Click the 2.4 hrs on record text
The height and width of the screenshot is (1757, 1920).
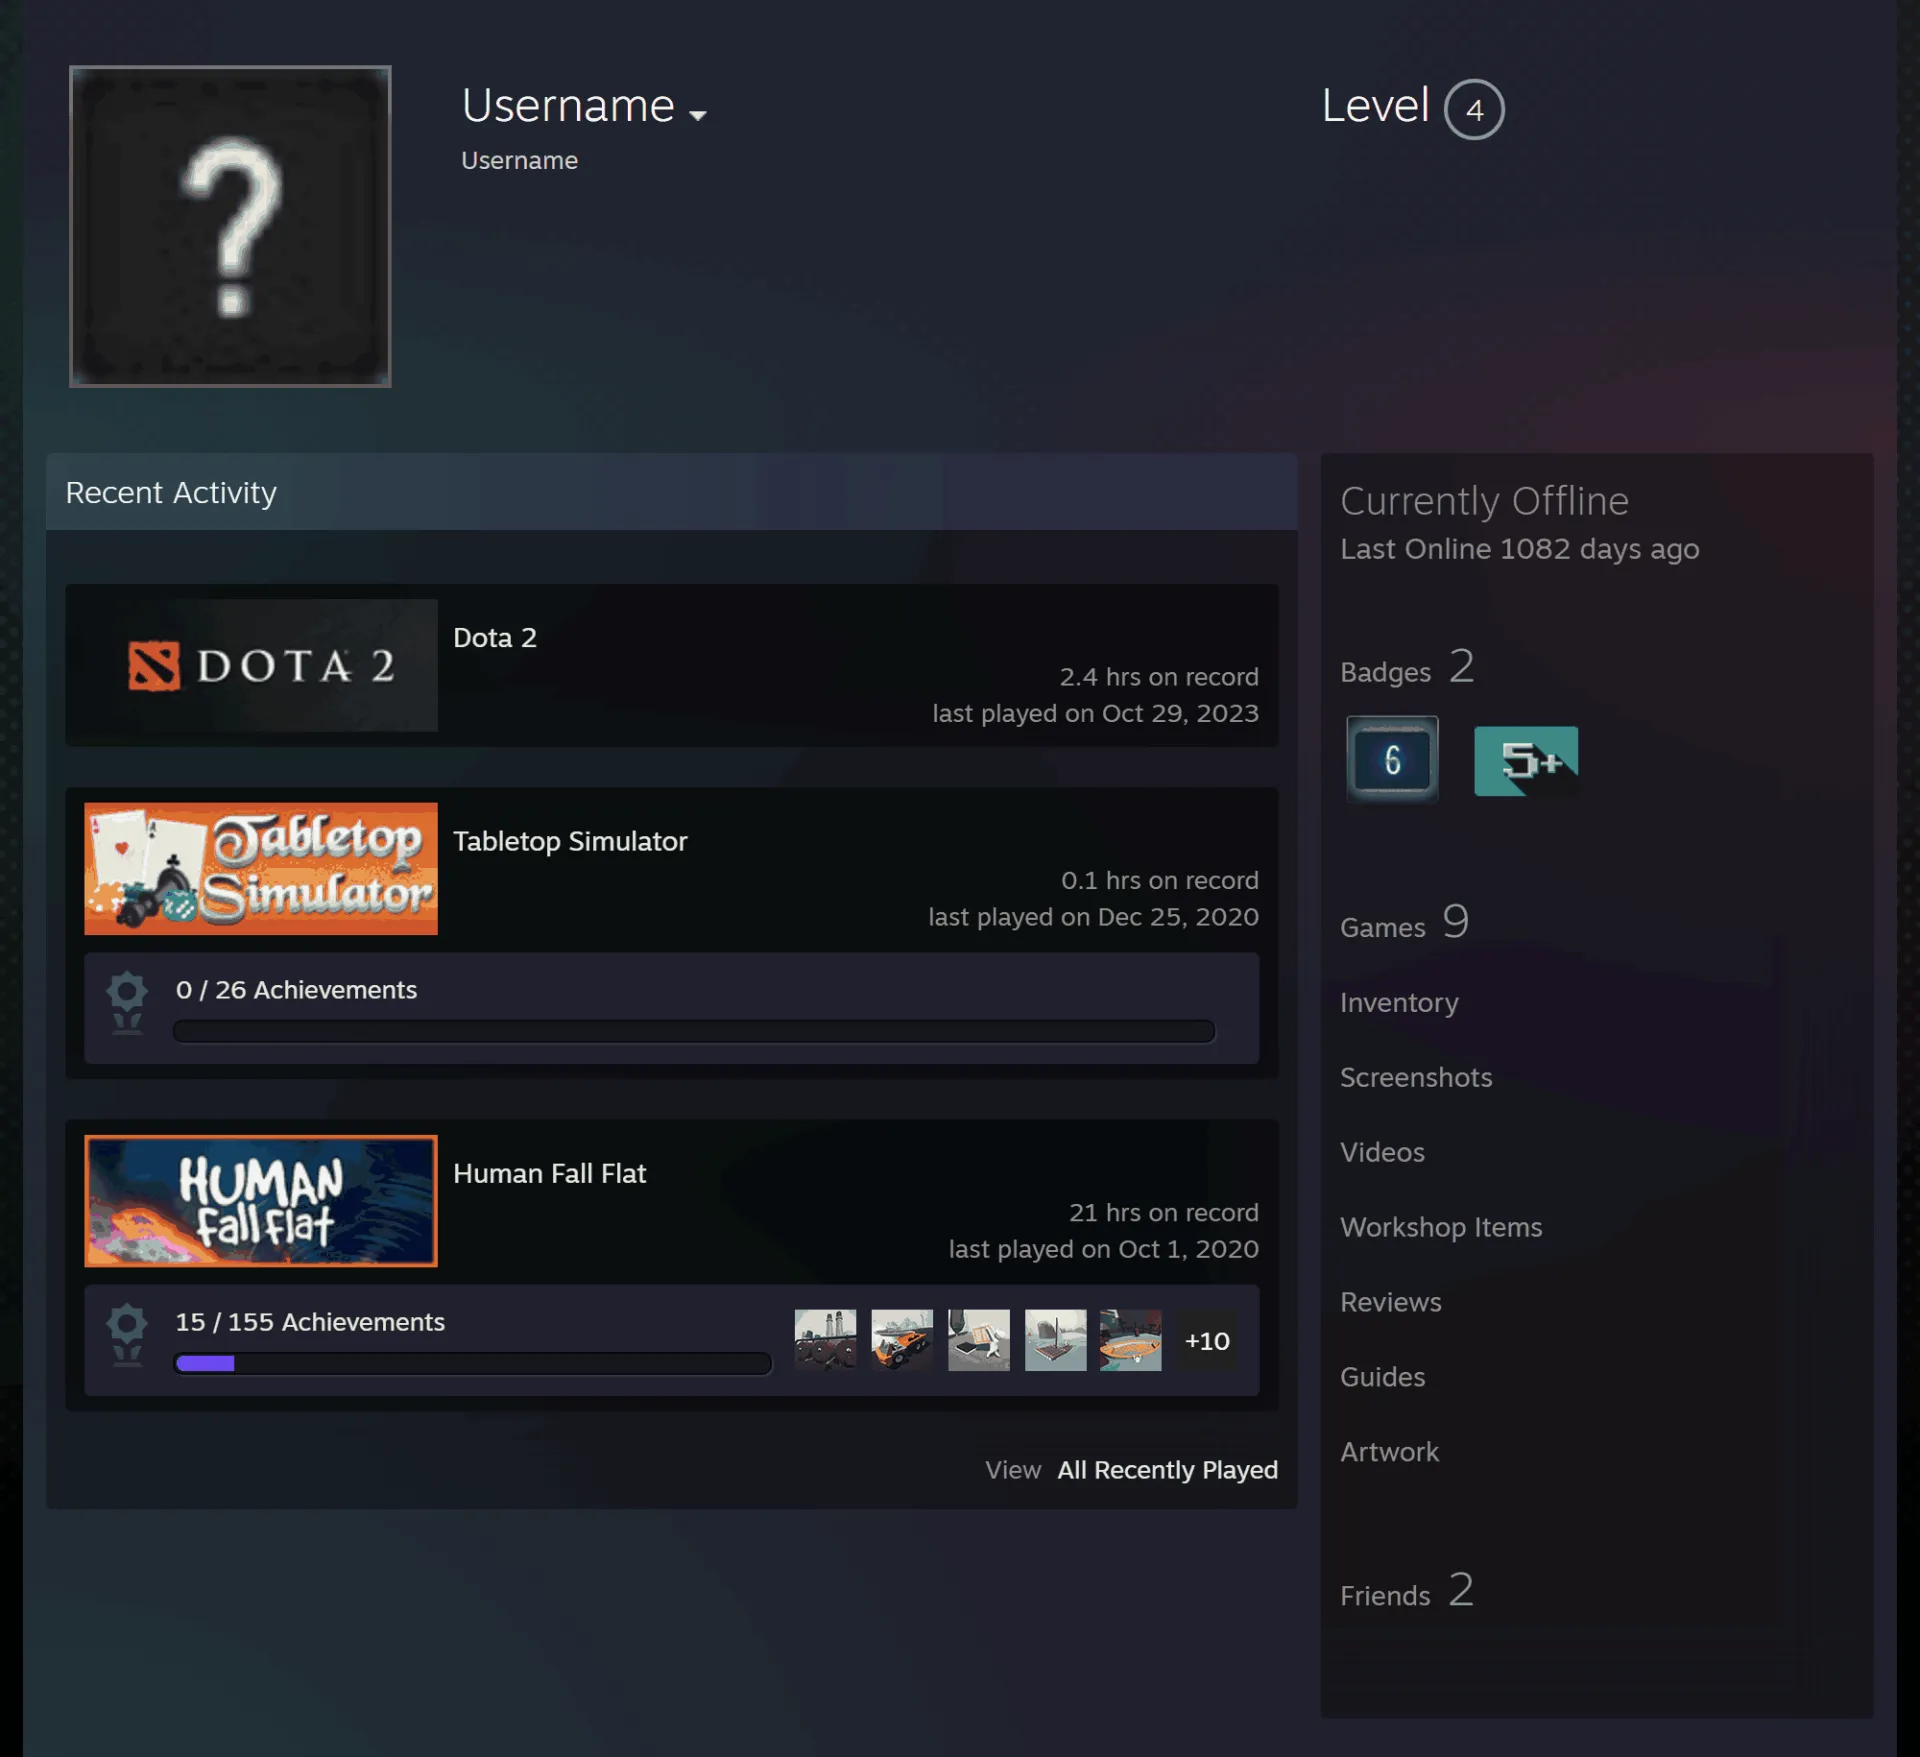[x=1159, y=677]
